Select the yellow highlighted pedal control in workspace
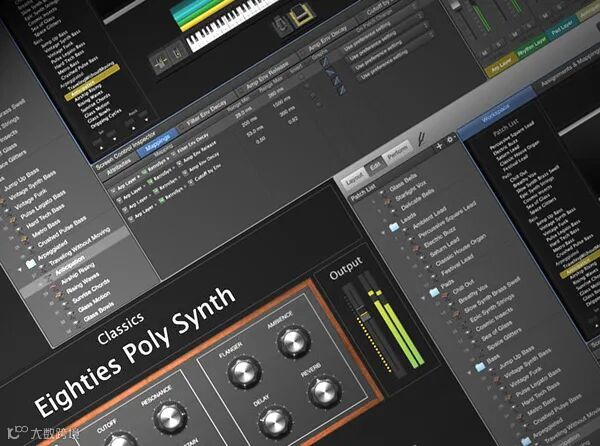 [x=302, y=15]
